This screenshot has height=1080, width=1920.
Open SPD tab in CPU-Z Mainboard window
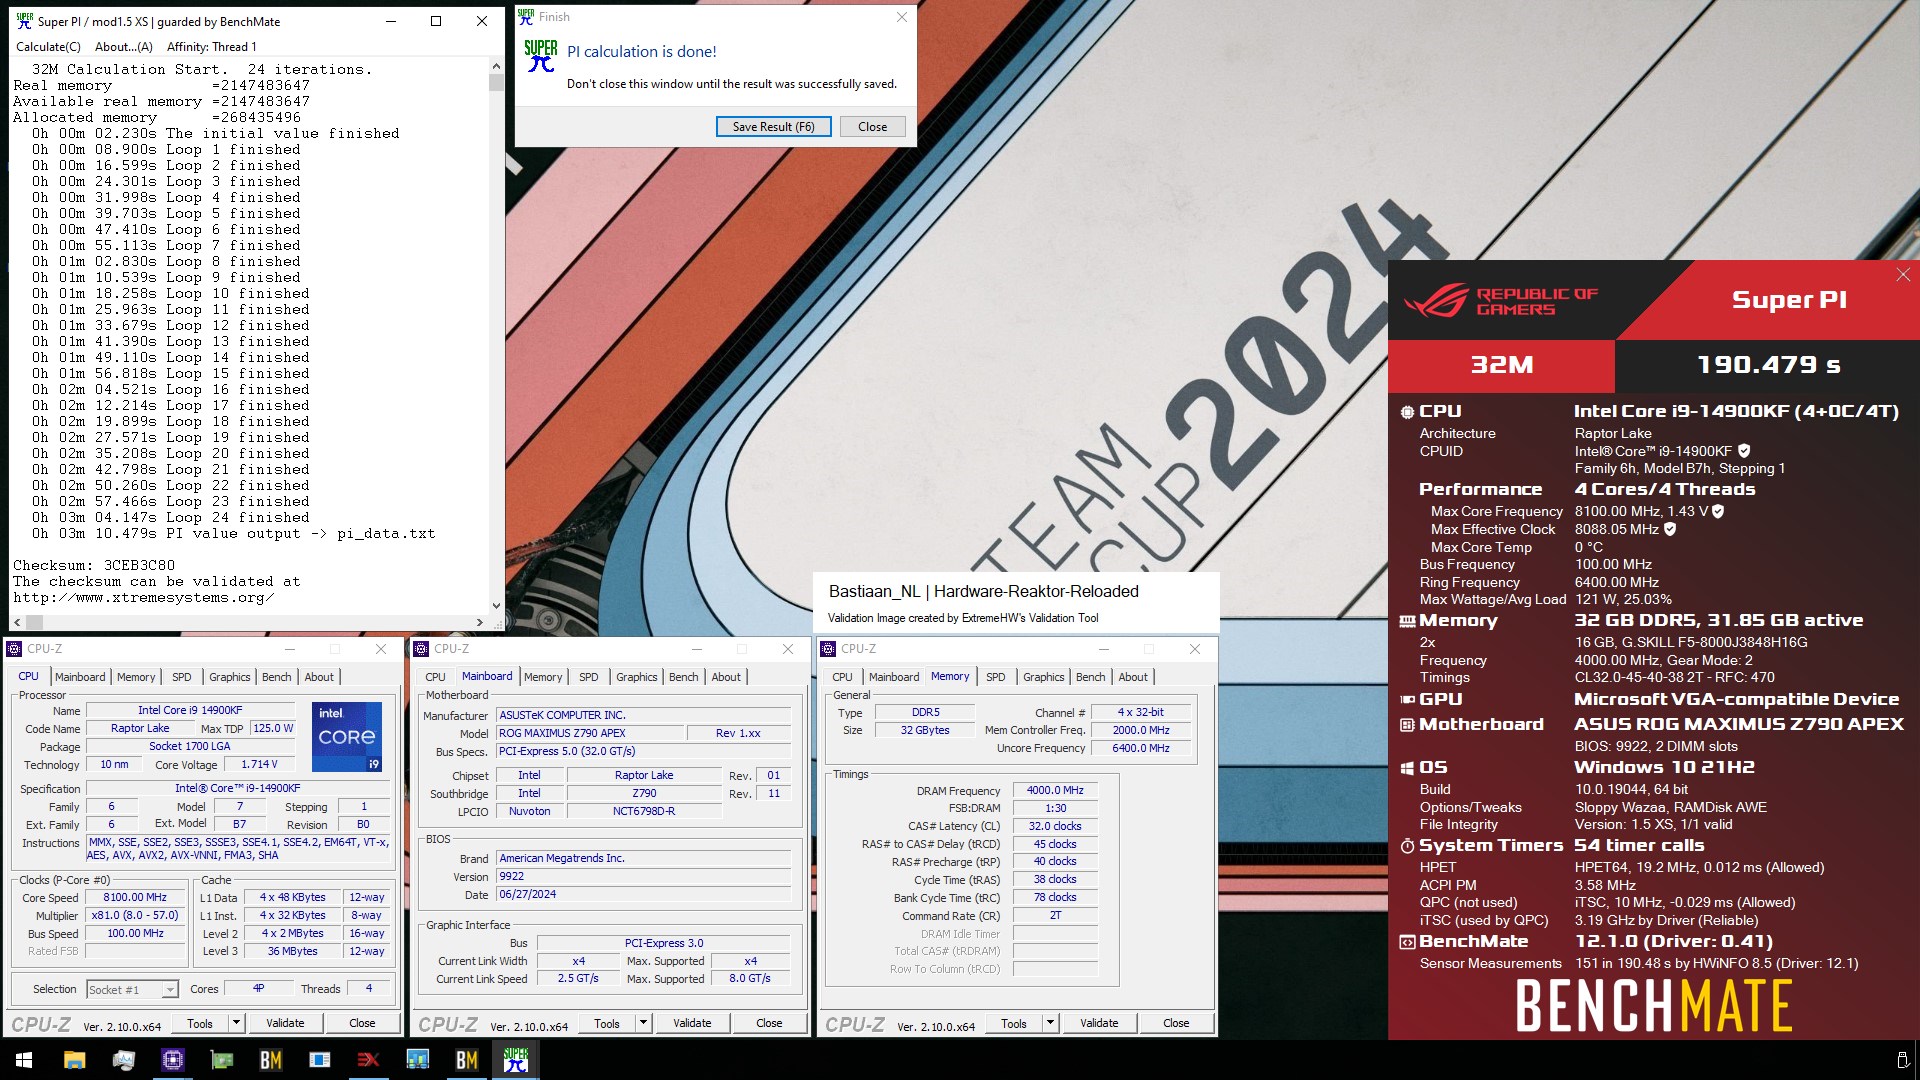pyautogui.click(x=589, y=677)
